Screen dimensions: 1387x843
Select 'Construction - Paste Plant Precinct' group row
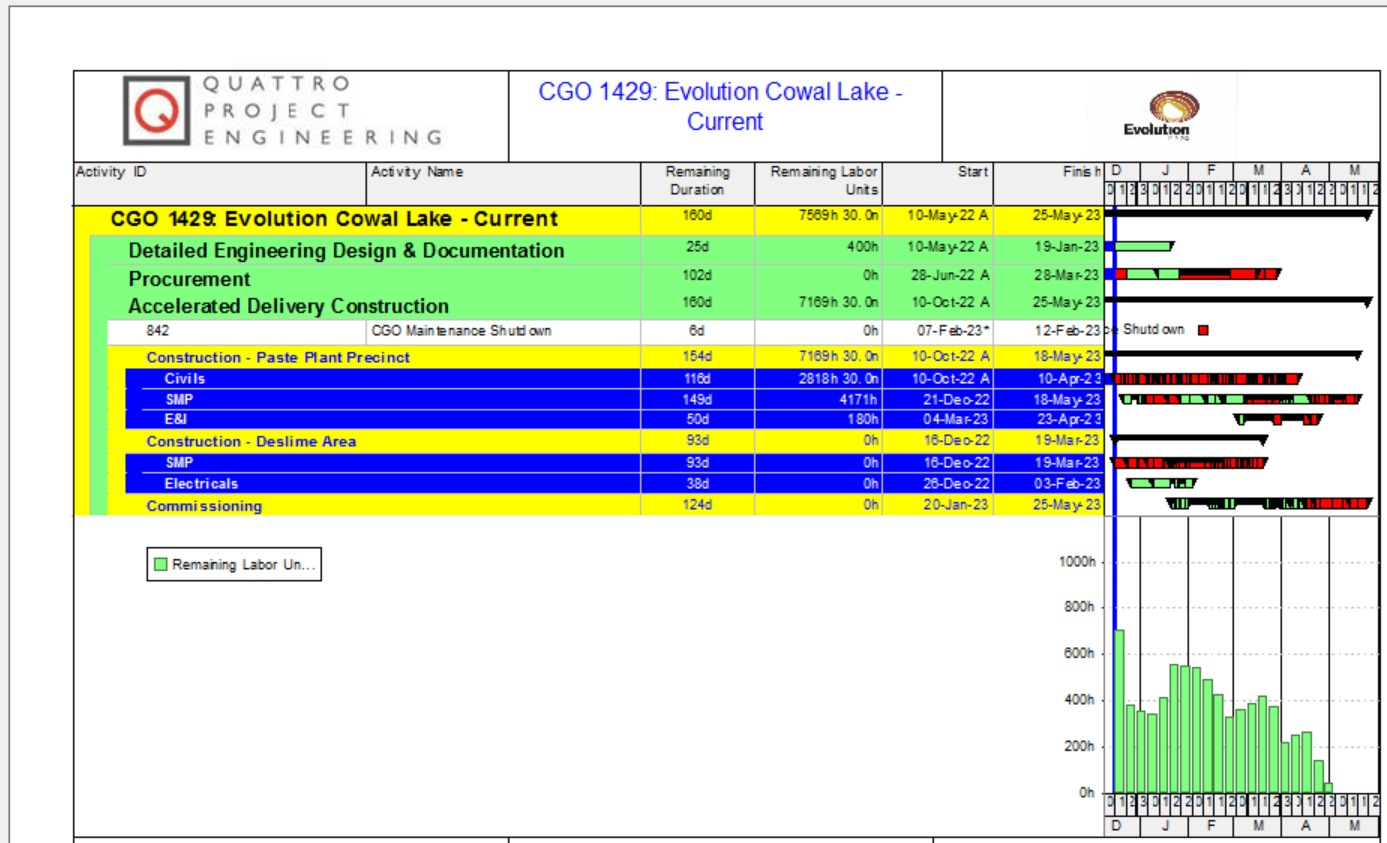pyautogui.click(x=605, y=357)
